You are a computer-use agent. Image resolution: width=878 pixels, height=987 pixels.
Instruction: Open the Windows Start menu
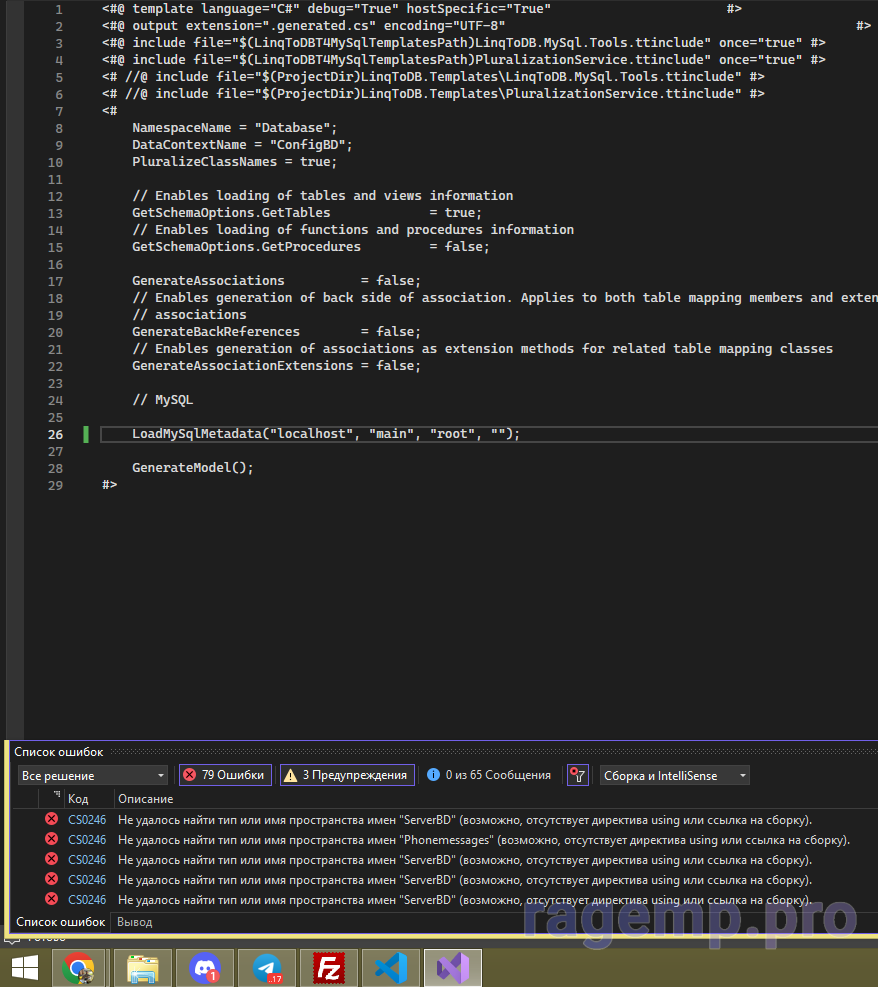coord(24,968)
